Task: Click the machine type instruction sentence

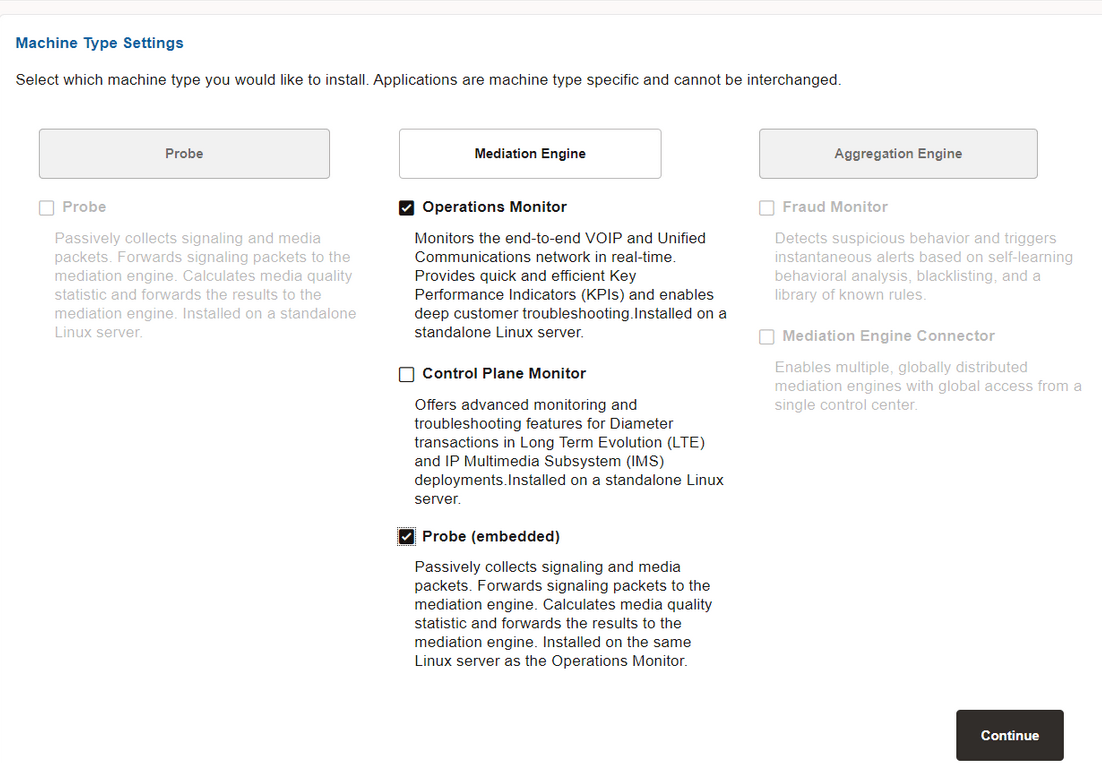Action: tap(428, 80)
